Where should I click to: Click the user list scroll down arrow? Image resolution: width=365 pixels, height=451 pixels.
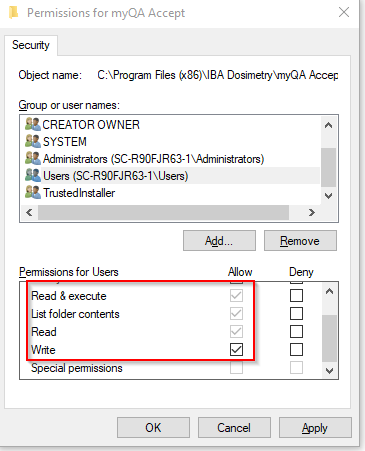329,196
